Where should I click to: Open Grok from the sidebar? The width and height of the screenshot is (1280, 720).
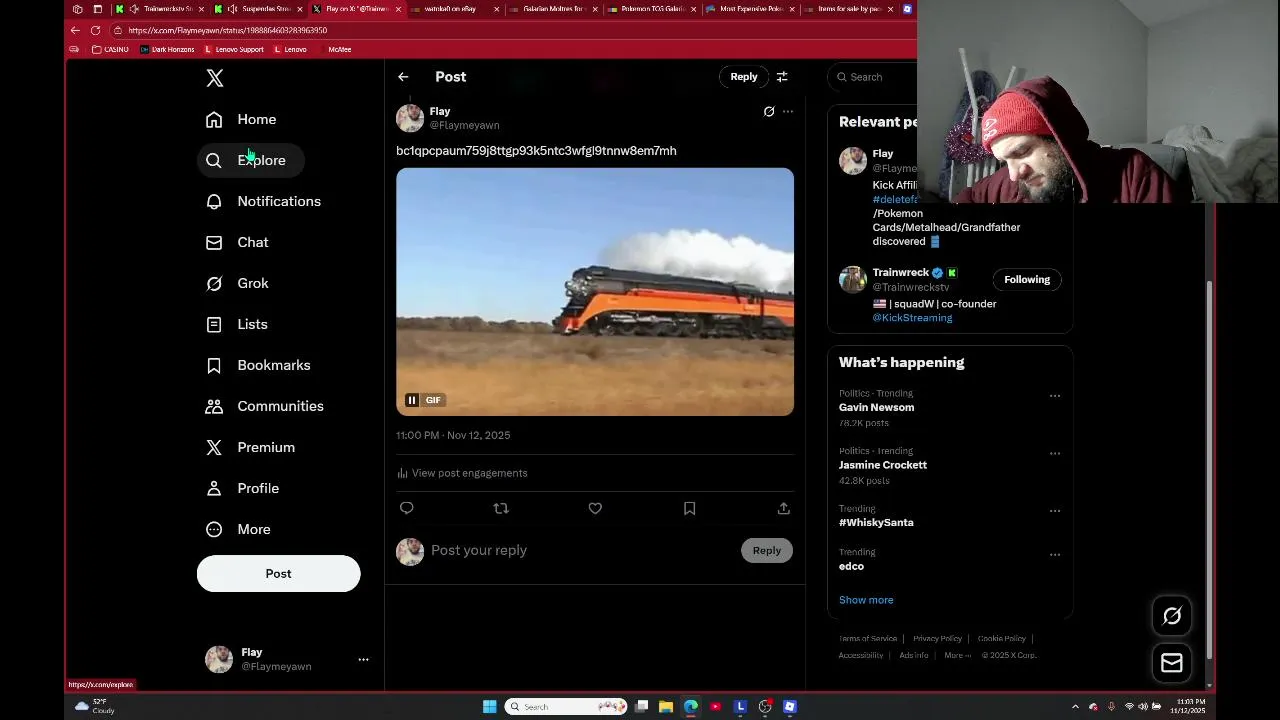(x=237, y=283)
